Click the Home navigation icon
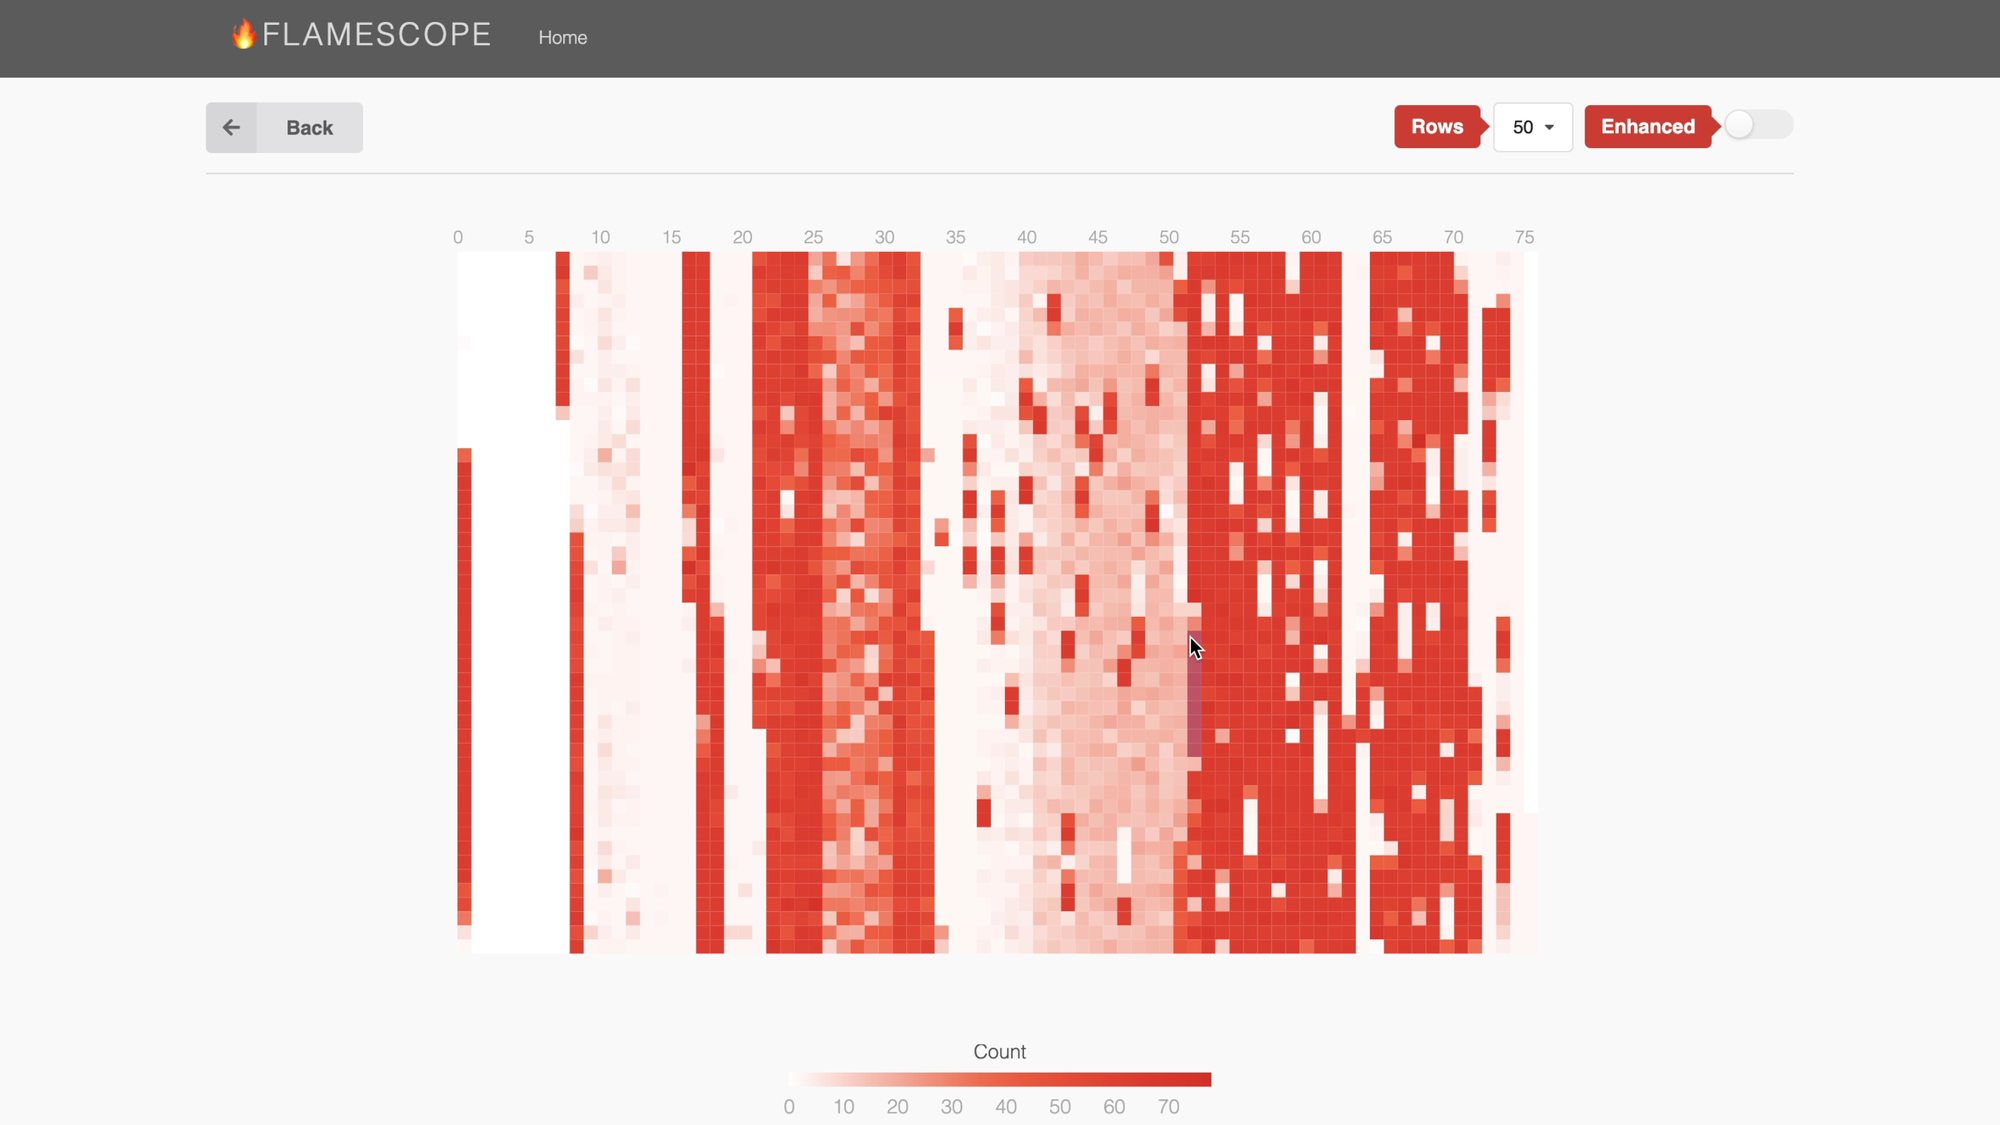2000x1125 pixels. coord(562,37)
